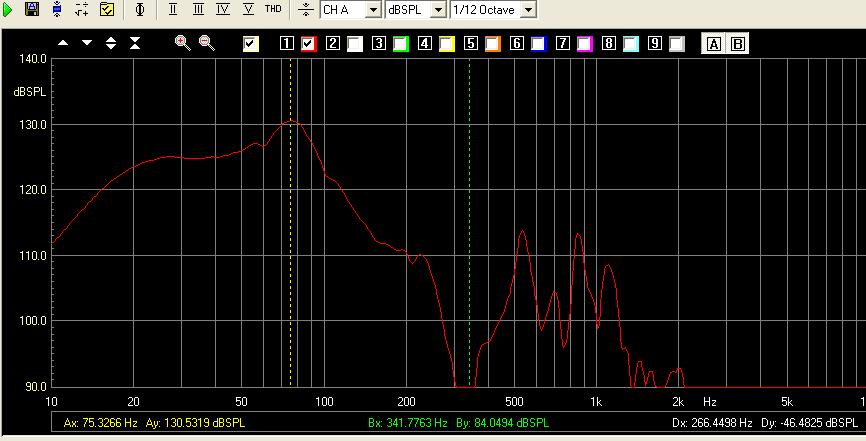The image size is (866, 441).
Task: Click the cursor B button
Action: coord(738,43)
